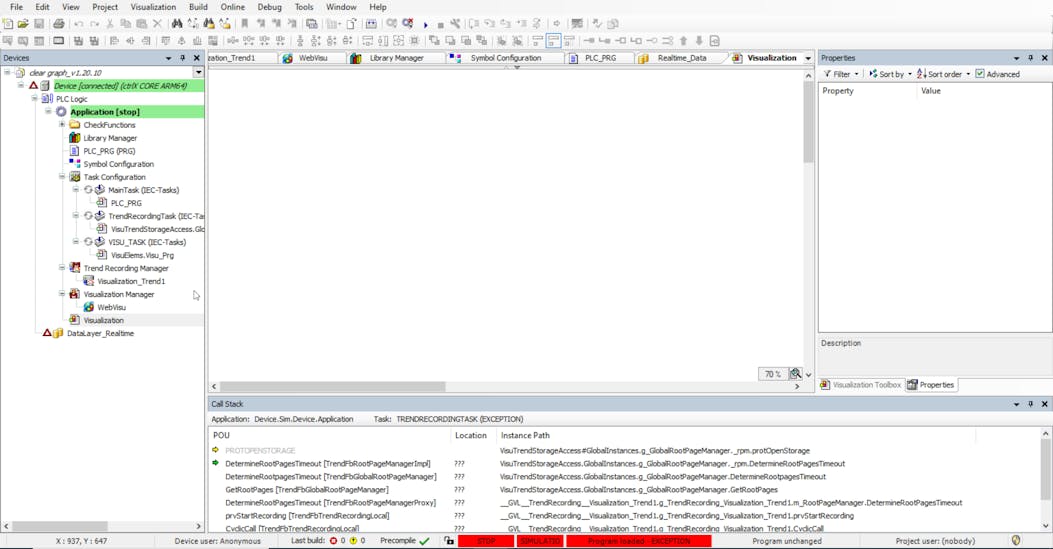Click the horizontal scrollbar of the editor
This screenshot has height=549, width=1053.
pyautogui.click(x=332, y=386)
